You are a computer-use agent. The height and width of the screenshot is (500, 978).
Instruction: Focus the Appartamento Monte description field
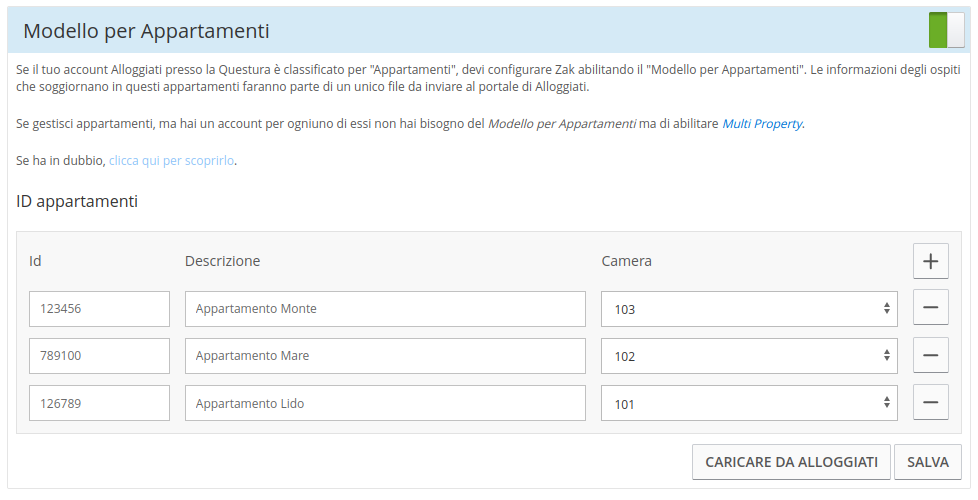tap(385, 309)
